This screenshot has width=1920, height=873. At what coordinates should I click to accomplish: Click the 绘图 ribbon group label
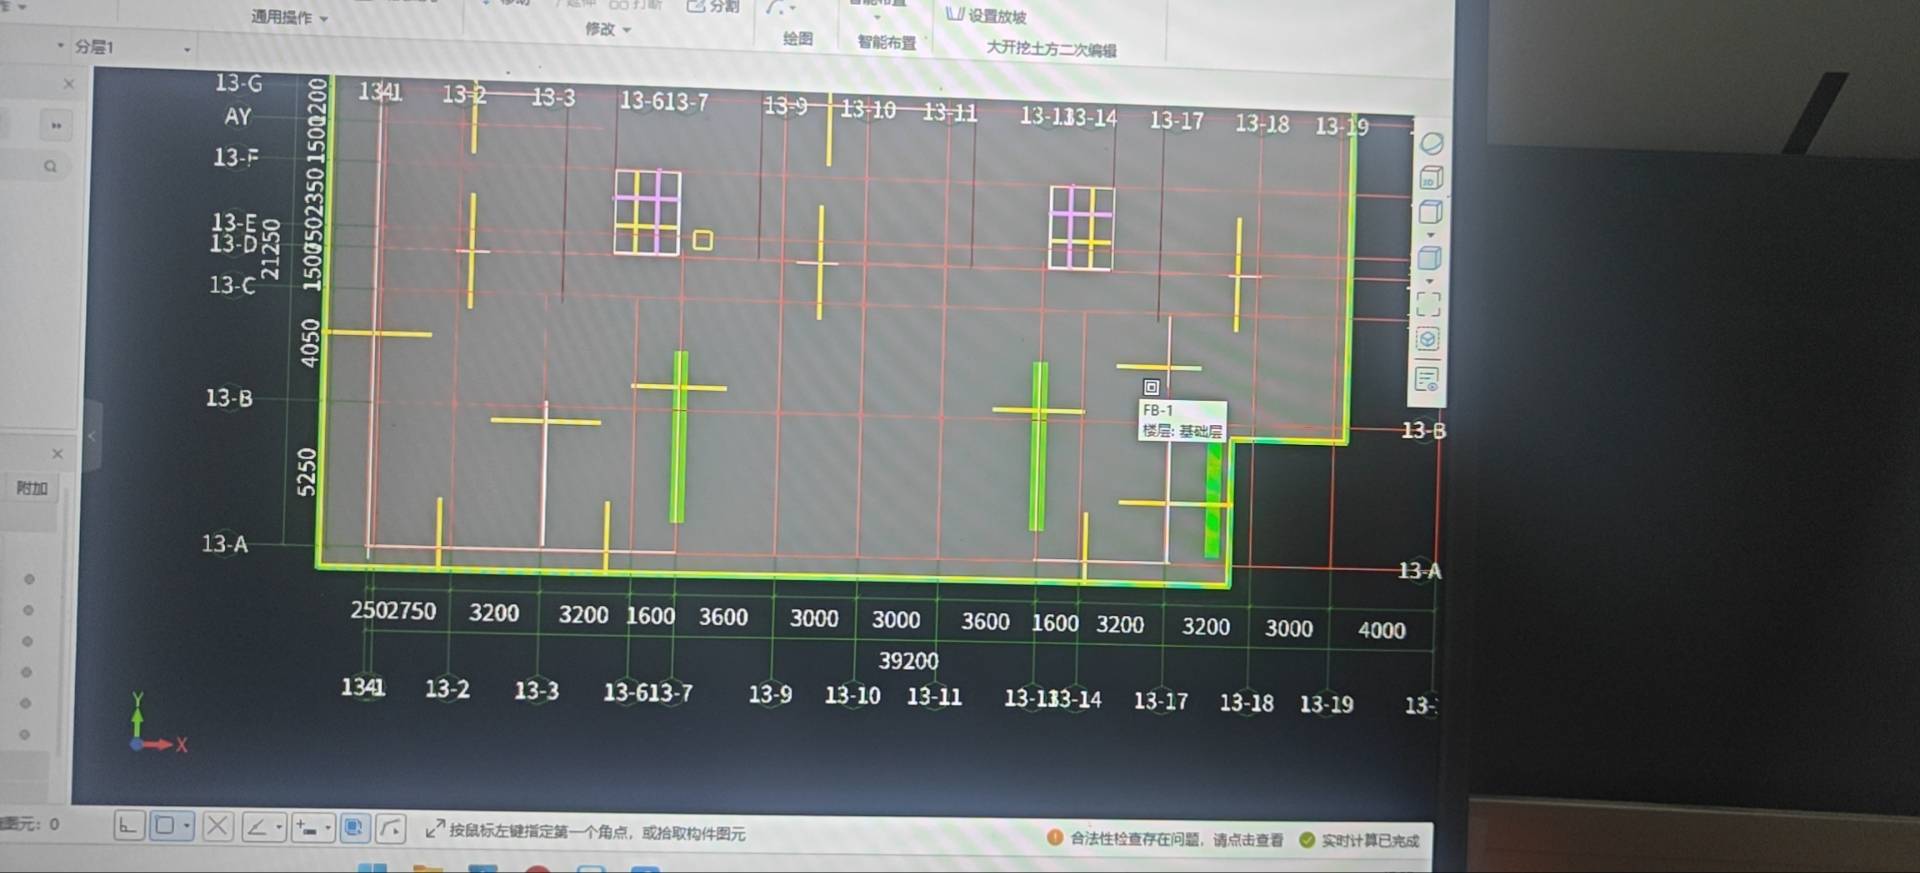click(798, 39)
